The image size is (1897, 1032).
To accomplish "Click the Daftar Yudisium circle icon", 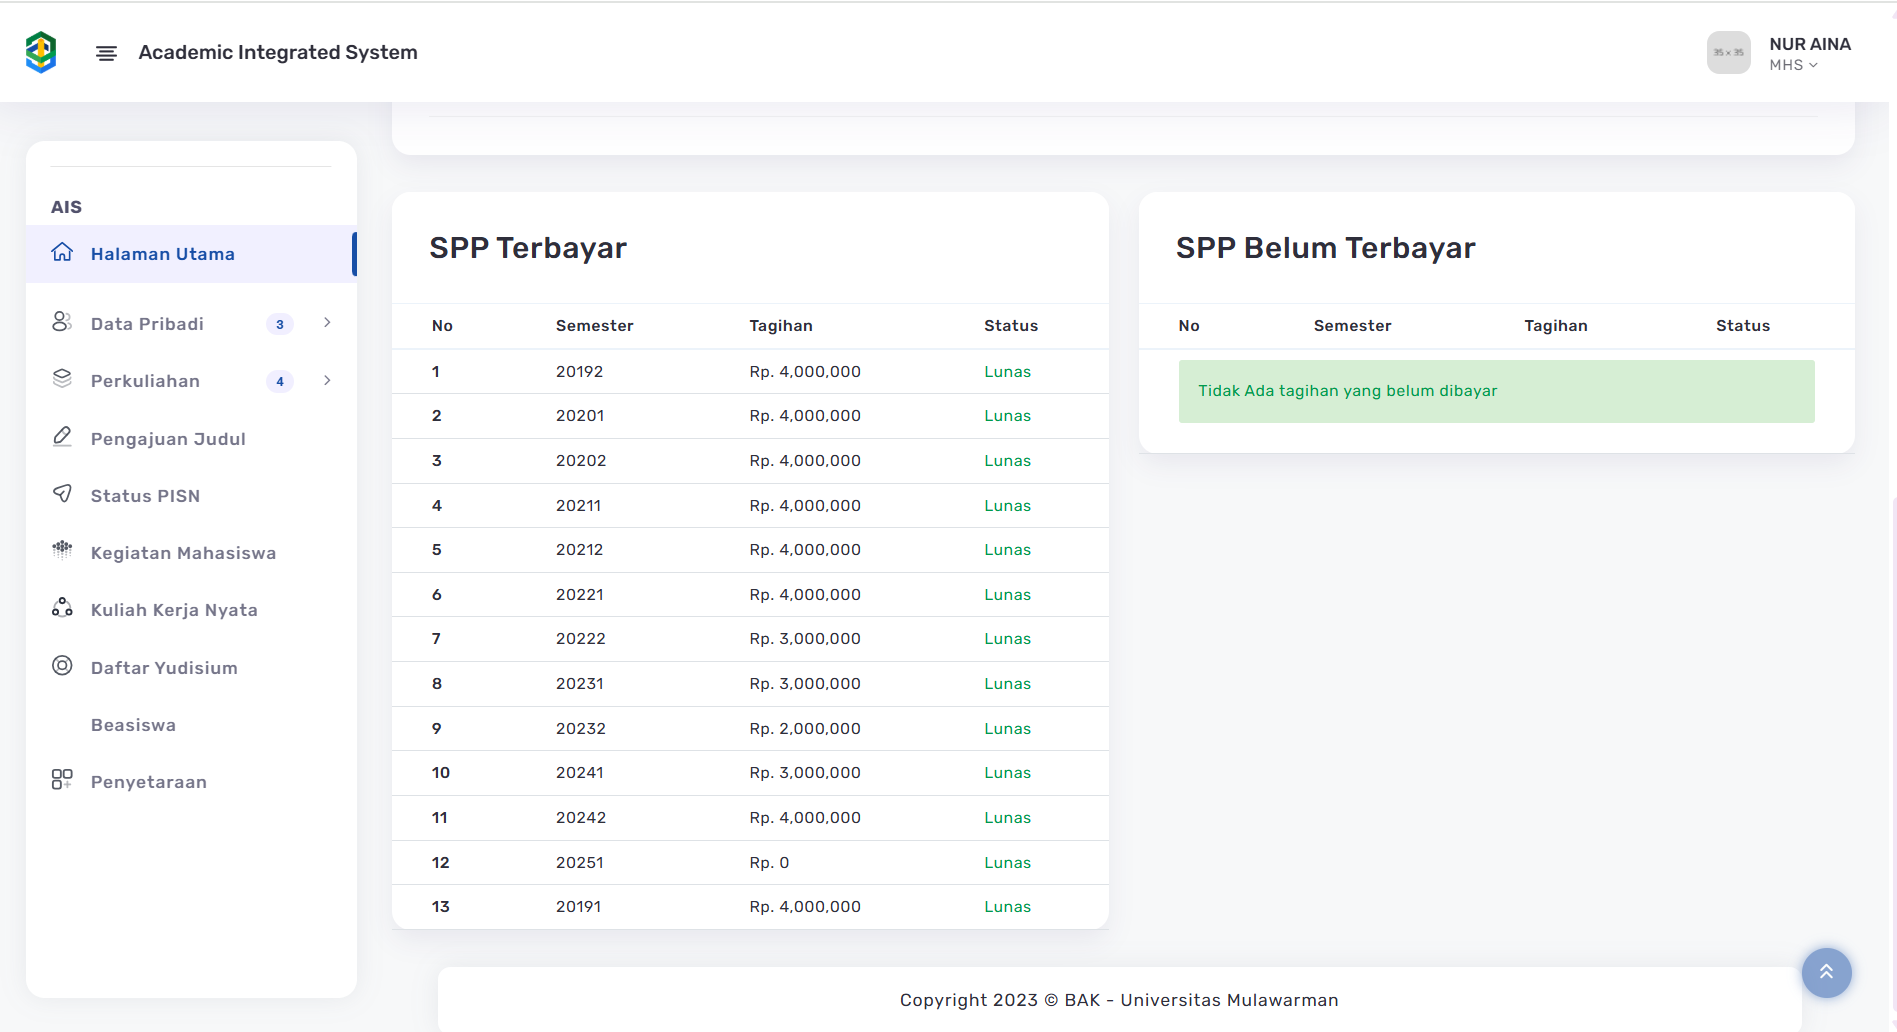I will tap(62, 666).
